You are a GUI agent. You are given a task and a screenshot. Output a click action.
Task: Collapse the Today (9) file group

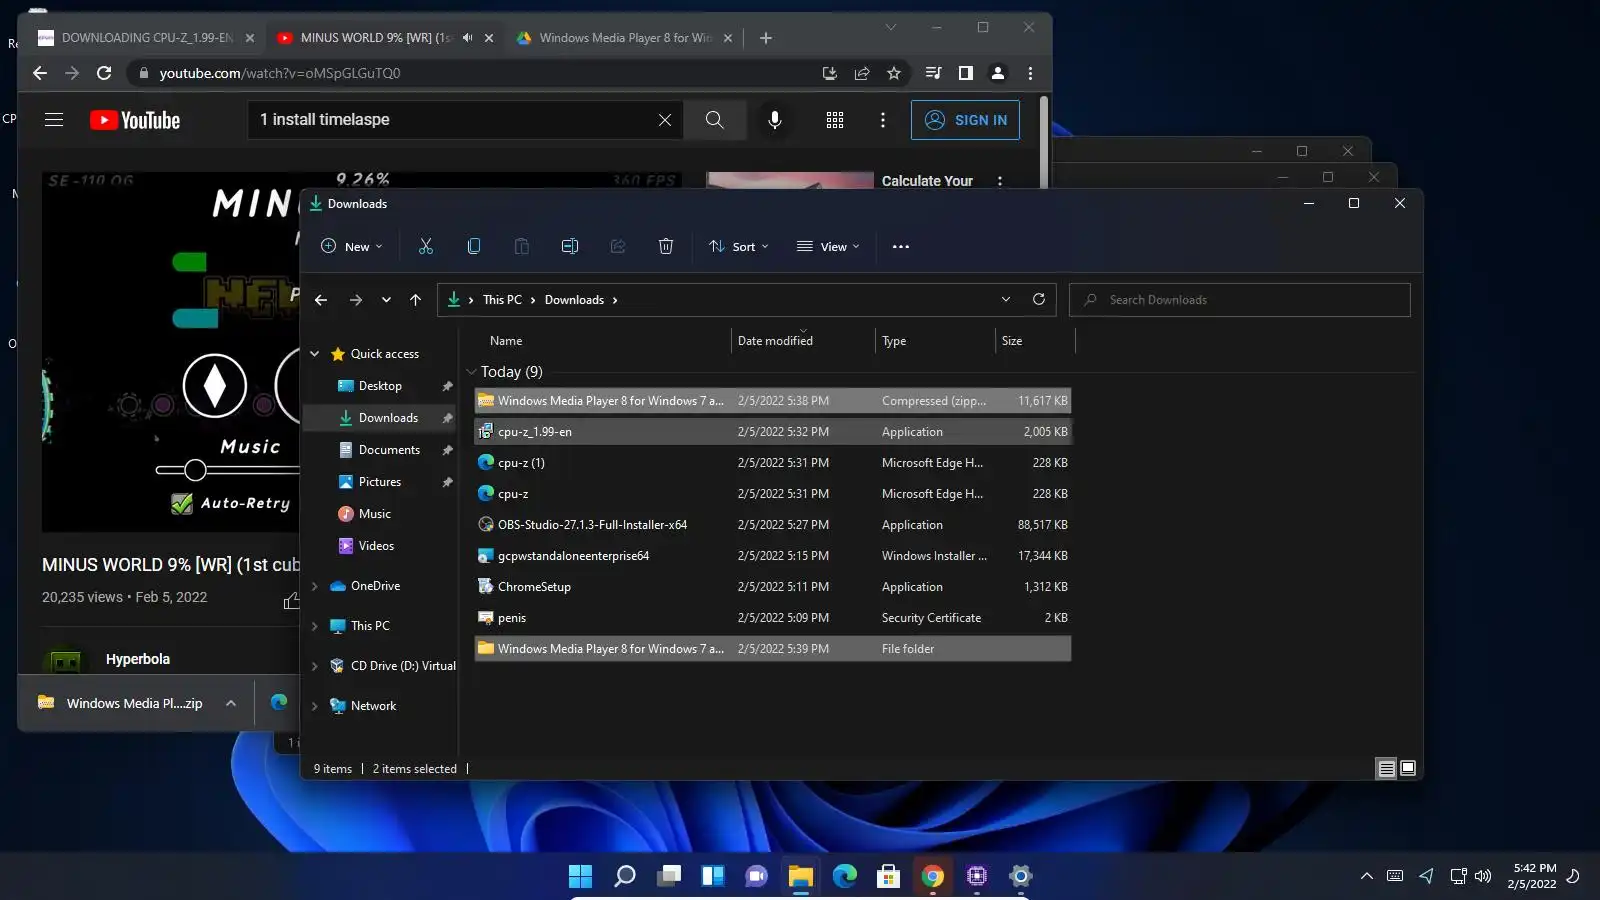point(472,372)
